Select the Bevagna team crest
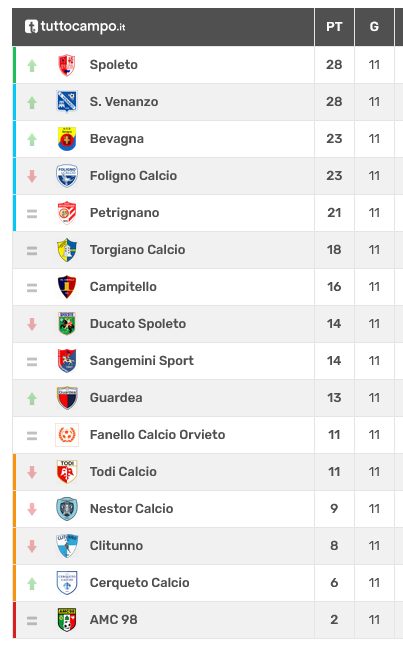The image size is (403, 649). click(67, 139)
